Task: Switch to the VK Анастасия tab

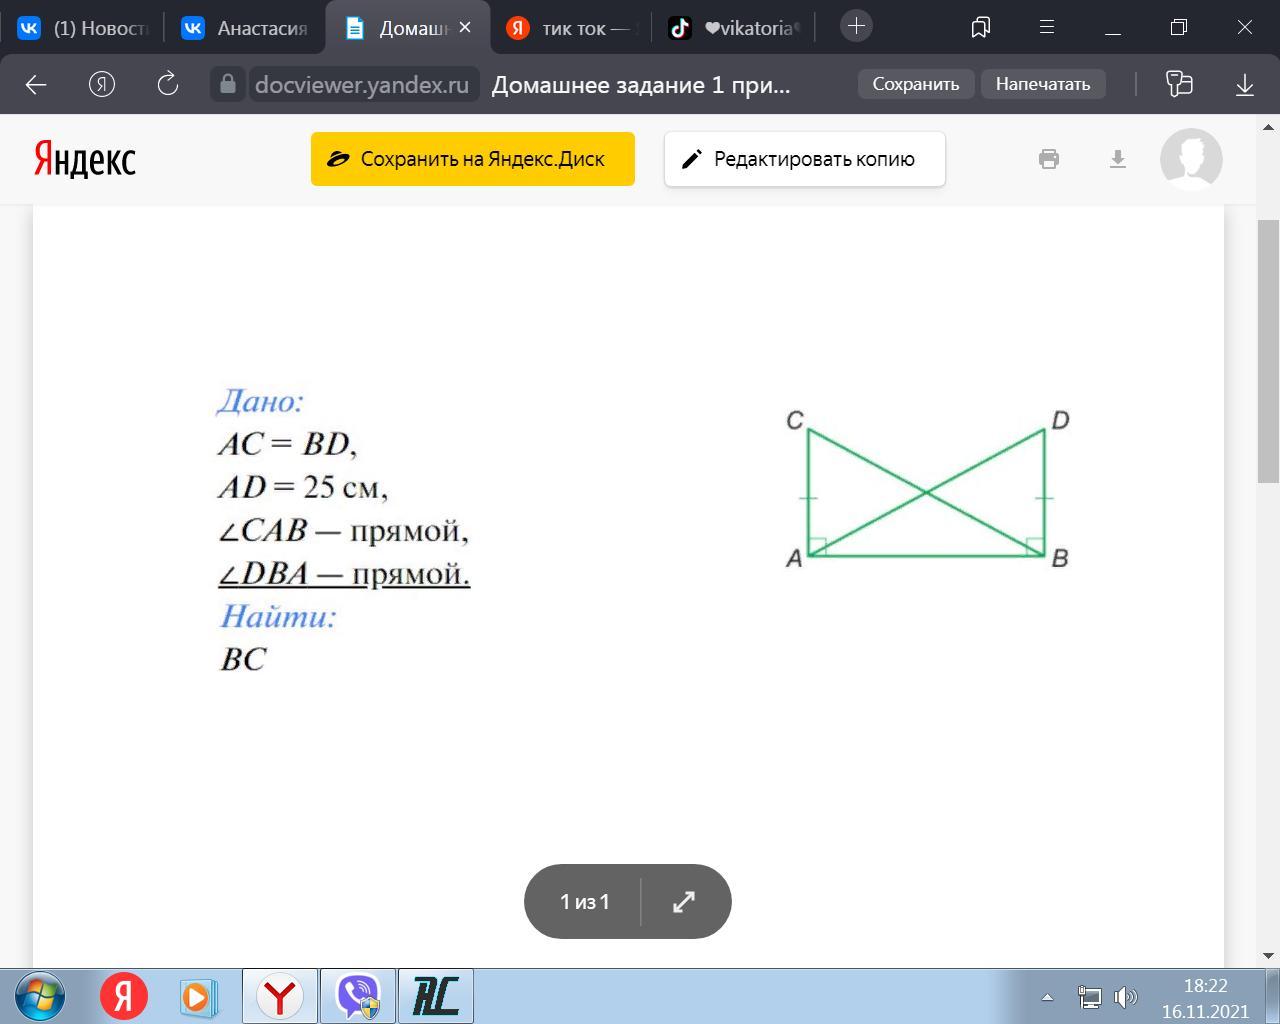Action: pos(245,28)
